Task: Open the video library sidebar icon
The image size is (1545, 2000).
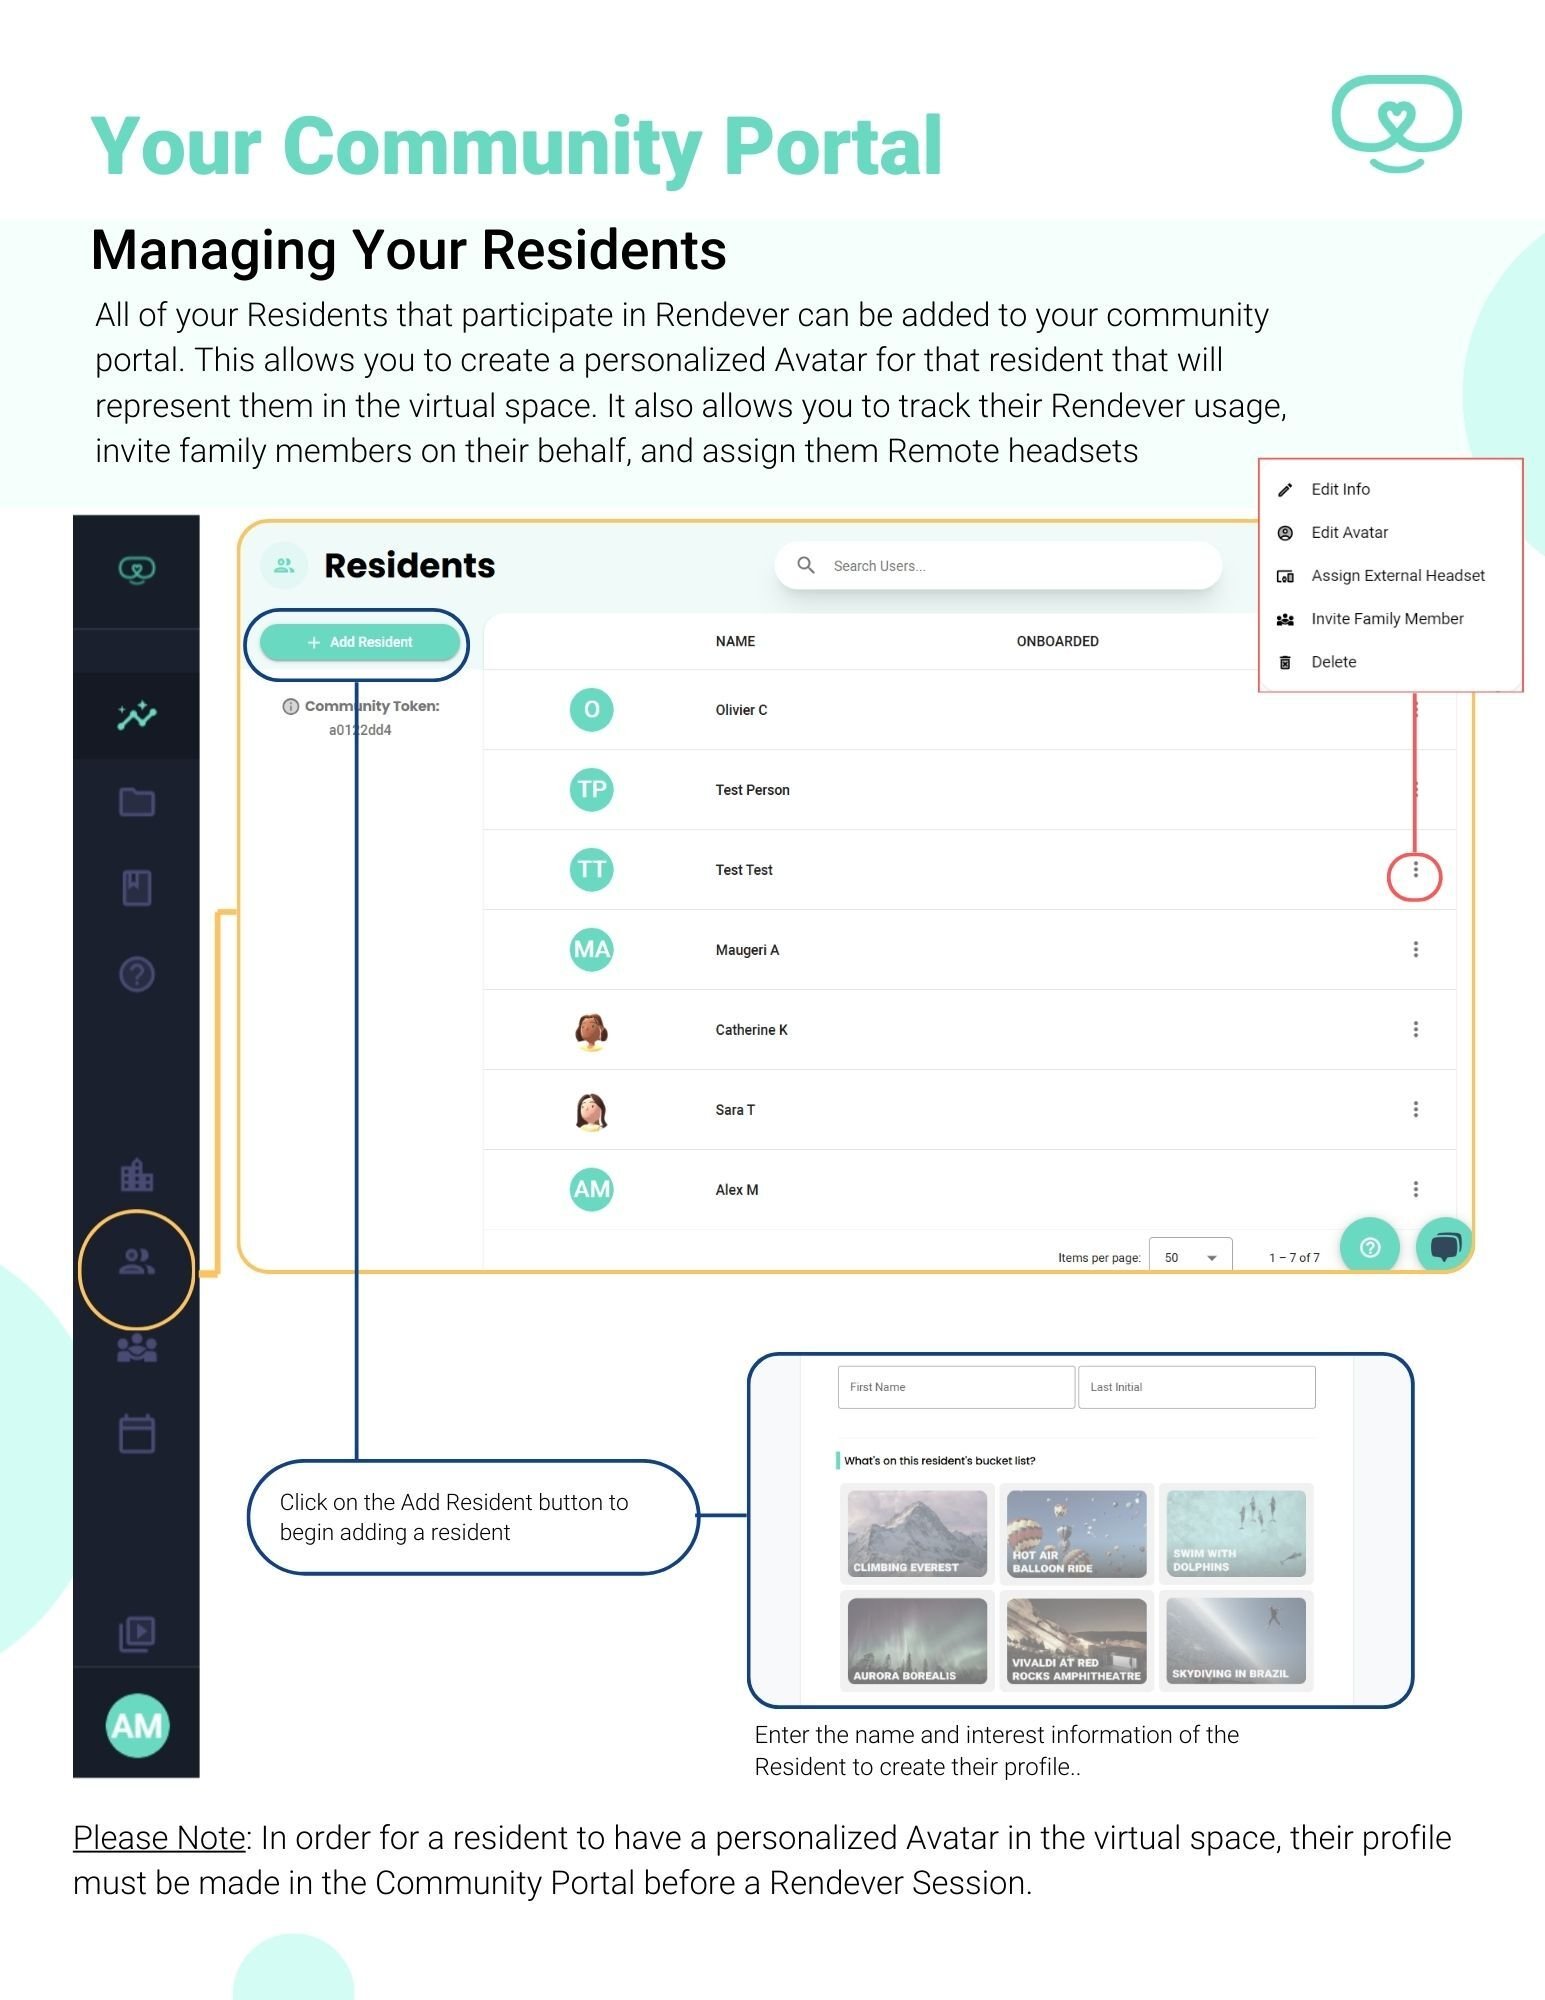Action: tap(137, 1633)
